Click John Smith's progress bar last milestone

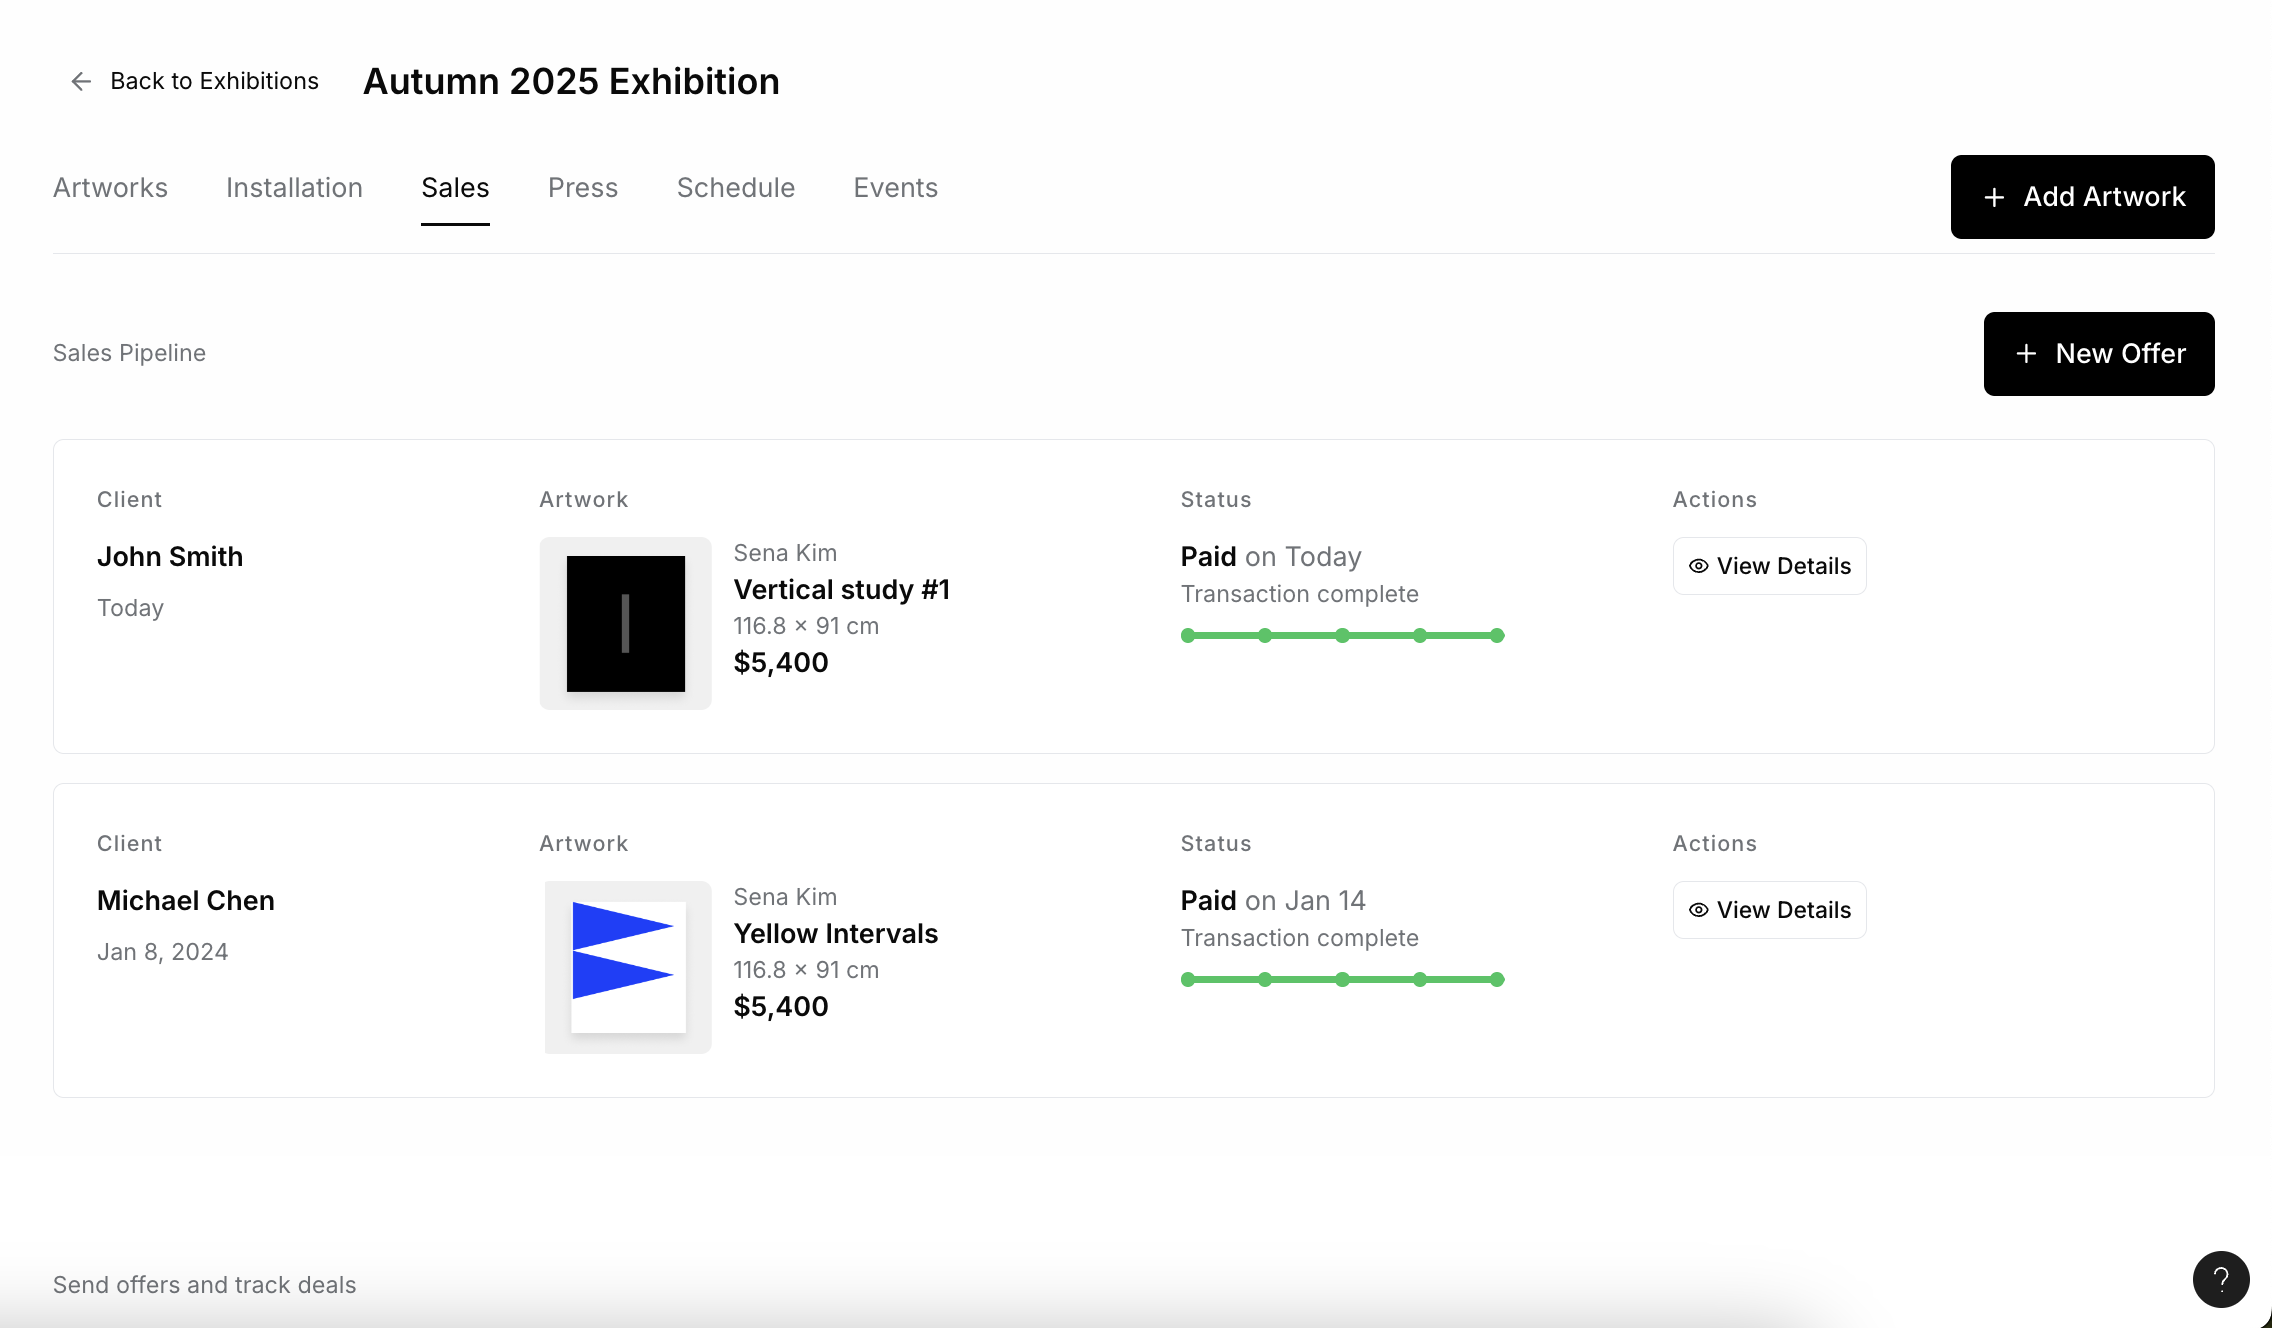click(x=1495, y=635)
